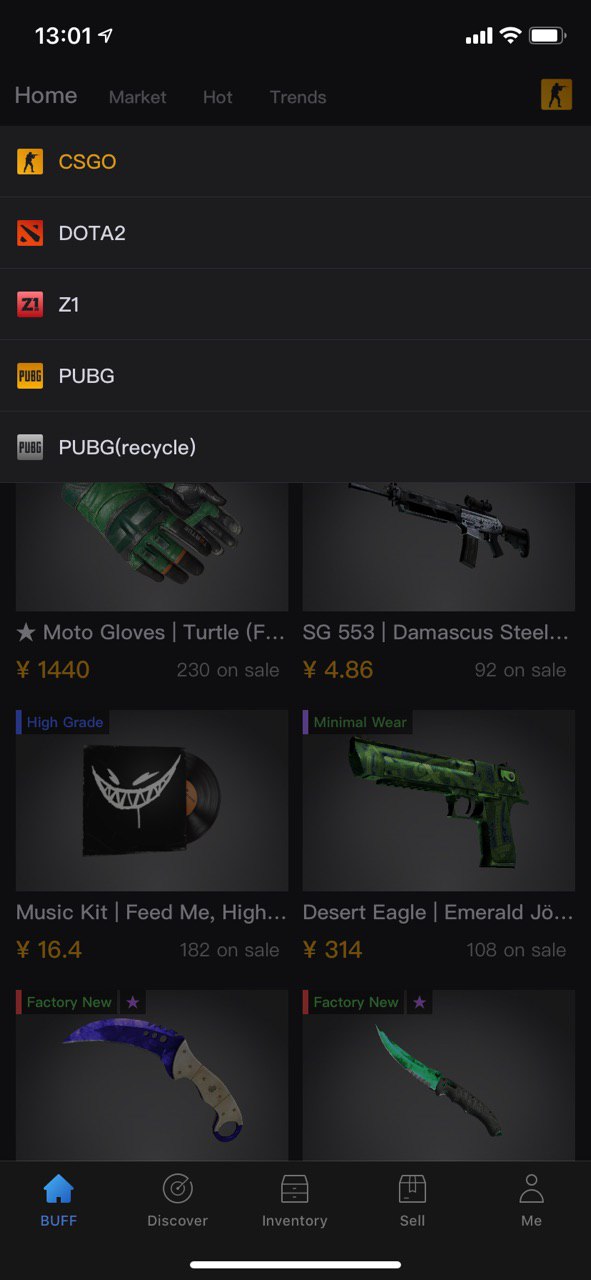Tap the BUFF home icon
This screenshot has width=591, height=1280.
click(59, 1189)
